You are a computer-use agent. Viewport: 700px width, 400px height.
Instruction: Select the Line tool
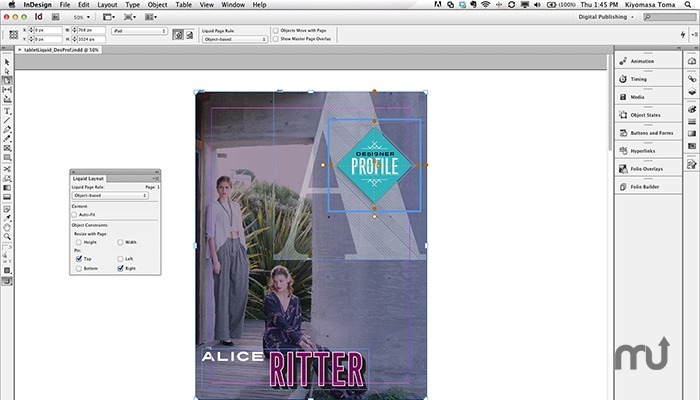pyautogui.click(x=7, y=120)
